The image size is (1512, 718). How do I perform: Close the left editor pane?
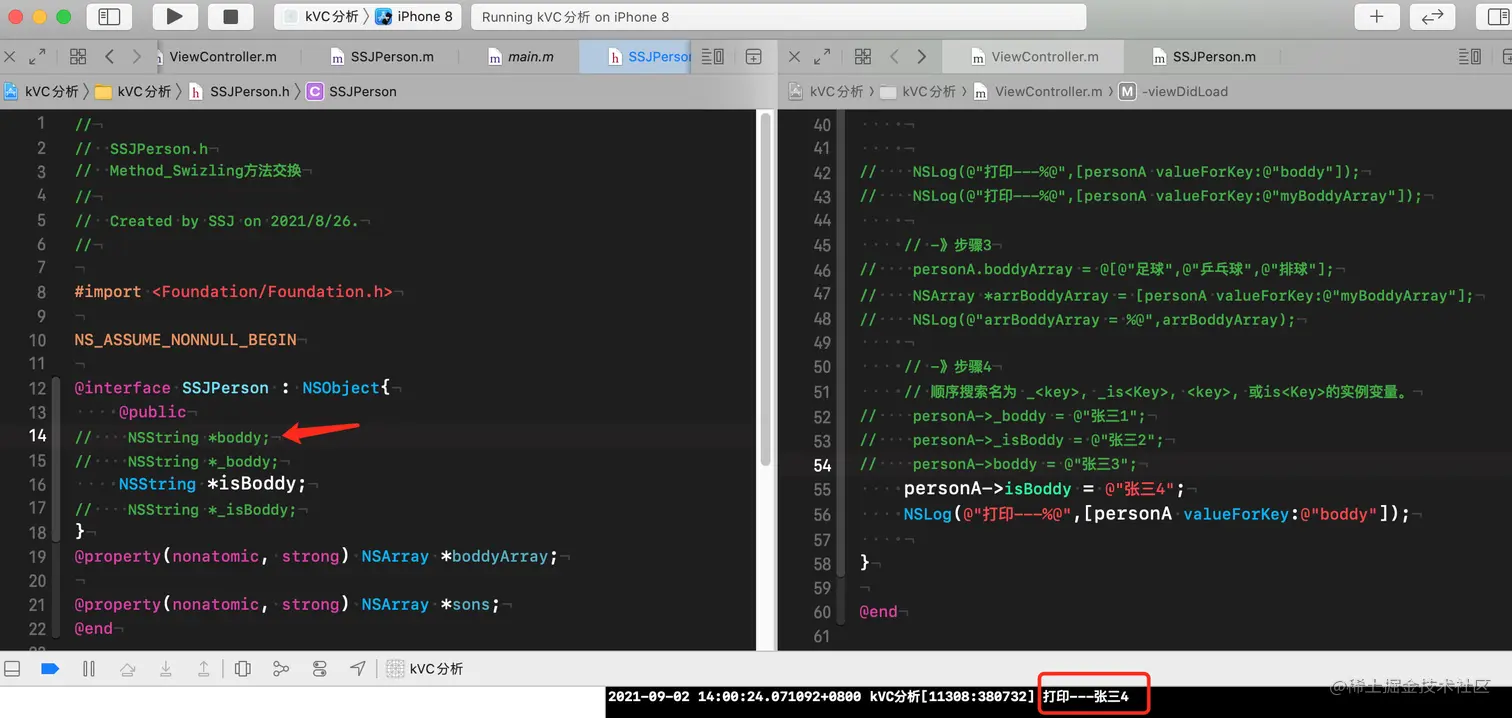pos(11,57)
